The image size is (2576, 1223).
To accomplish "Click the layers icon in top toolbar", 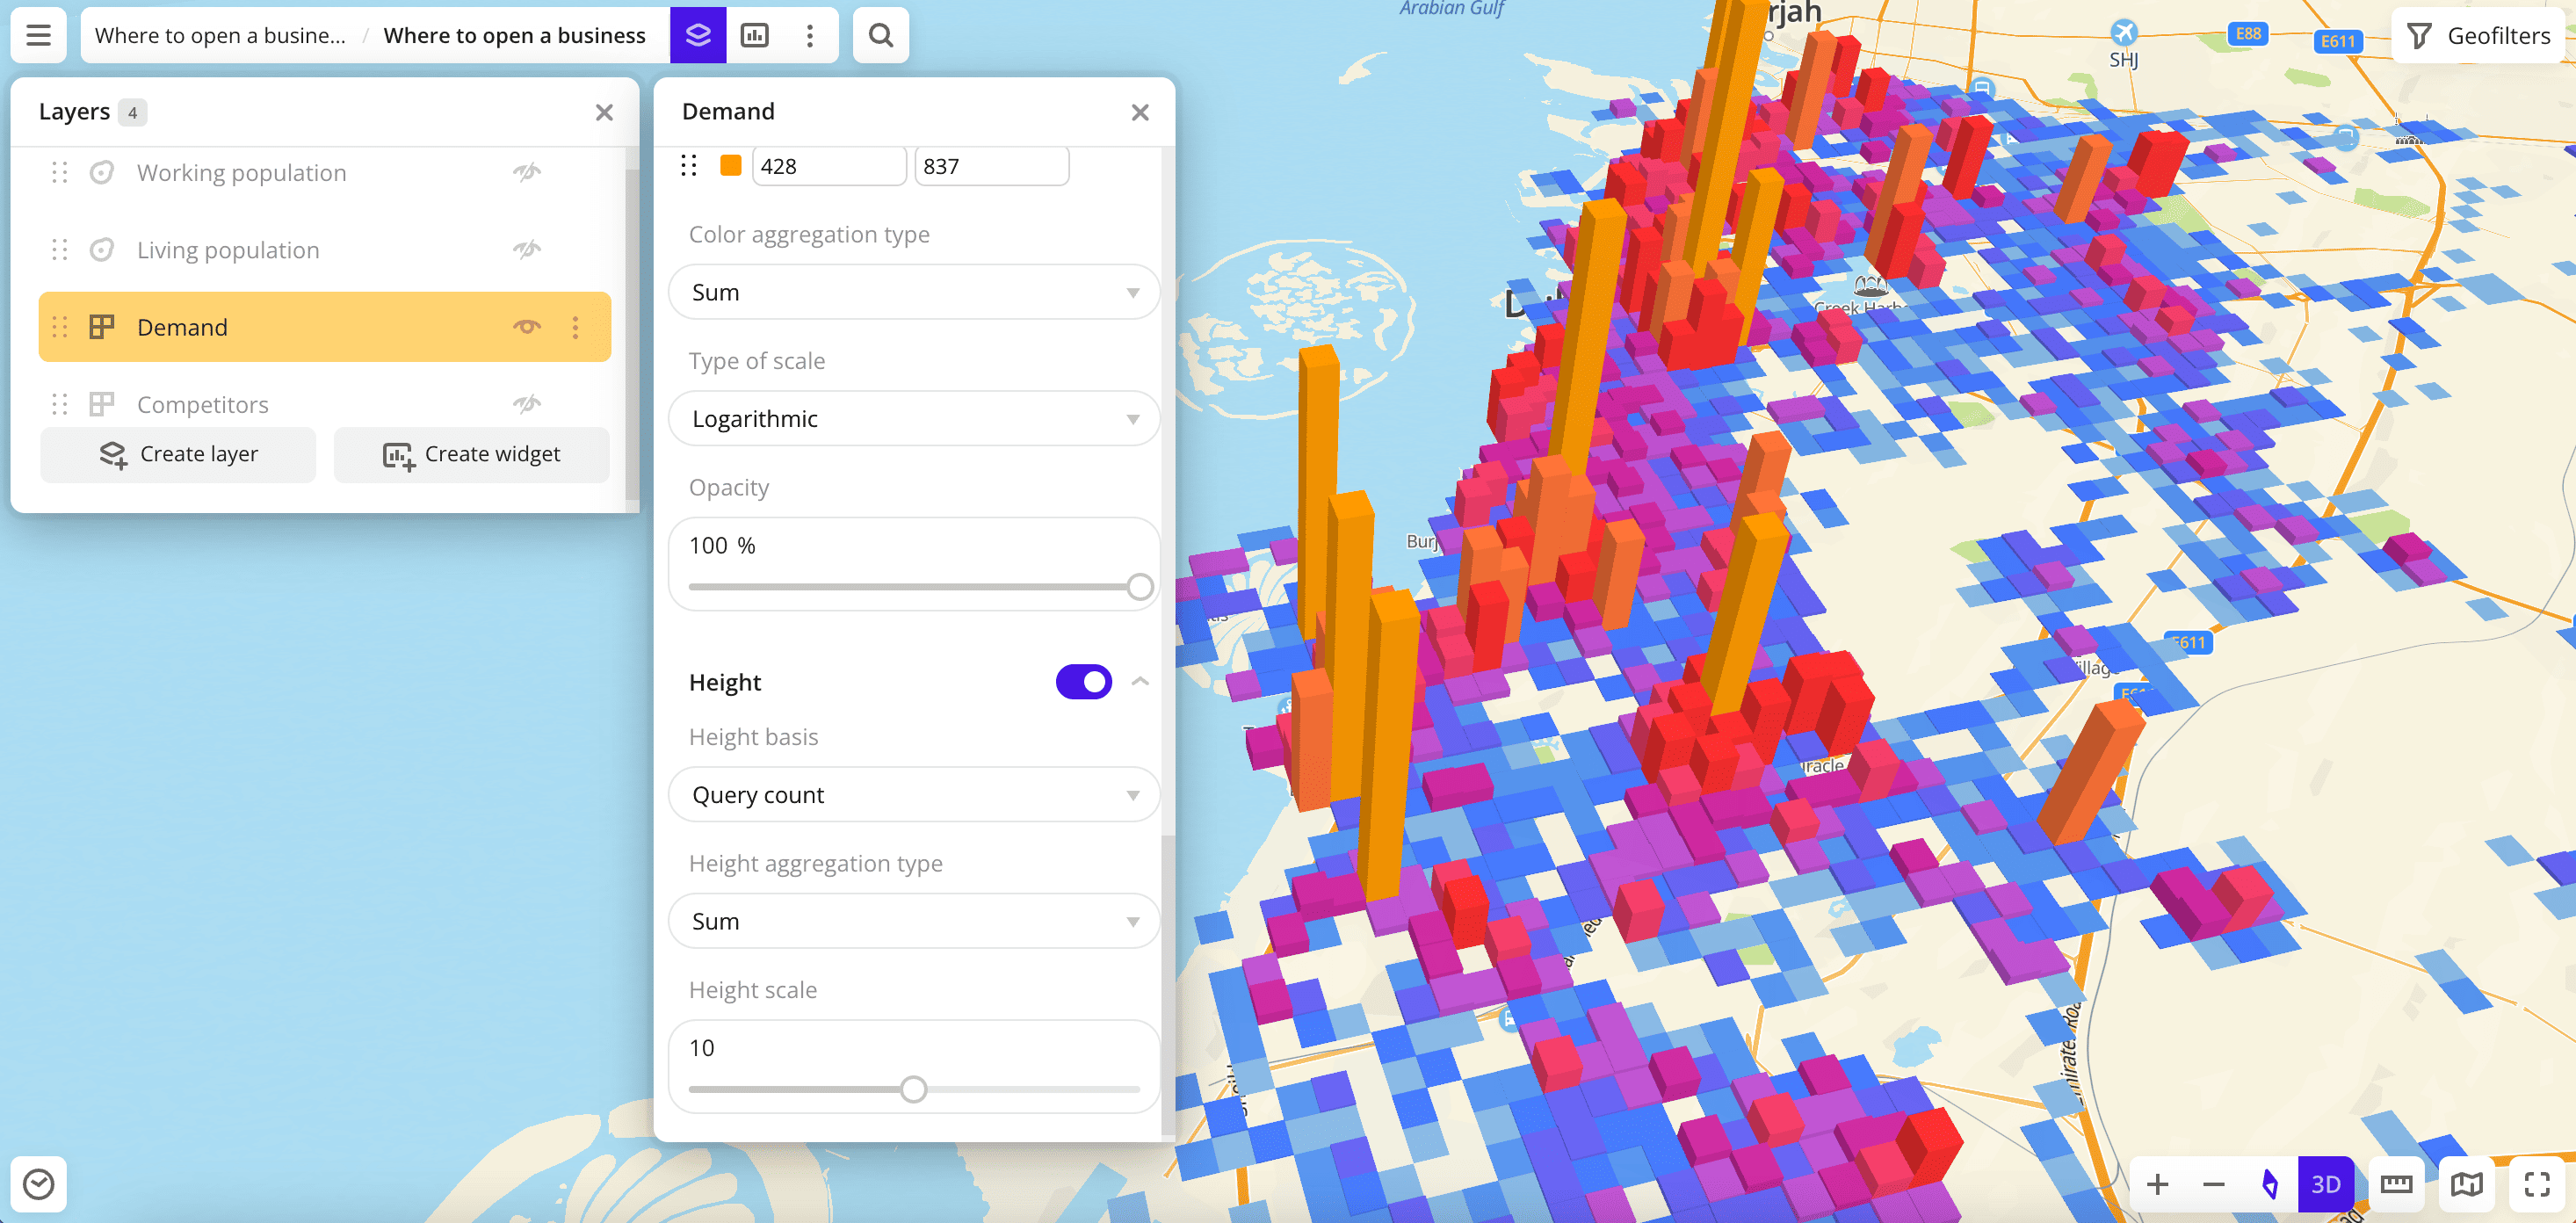I will 698,35.
